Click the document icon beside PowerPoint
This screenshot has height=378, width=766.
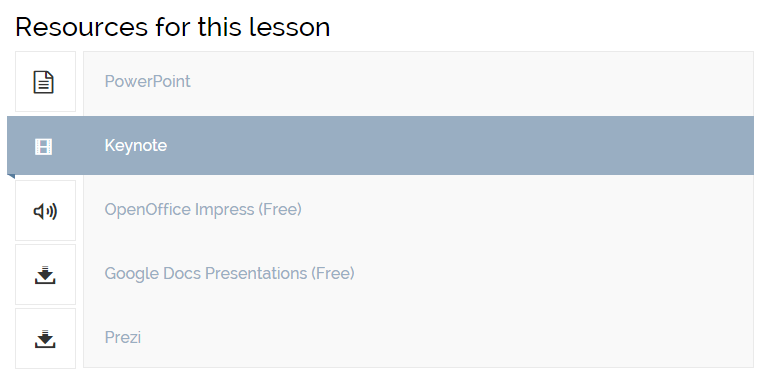[44, 82]
